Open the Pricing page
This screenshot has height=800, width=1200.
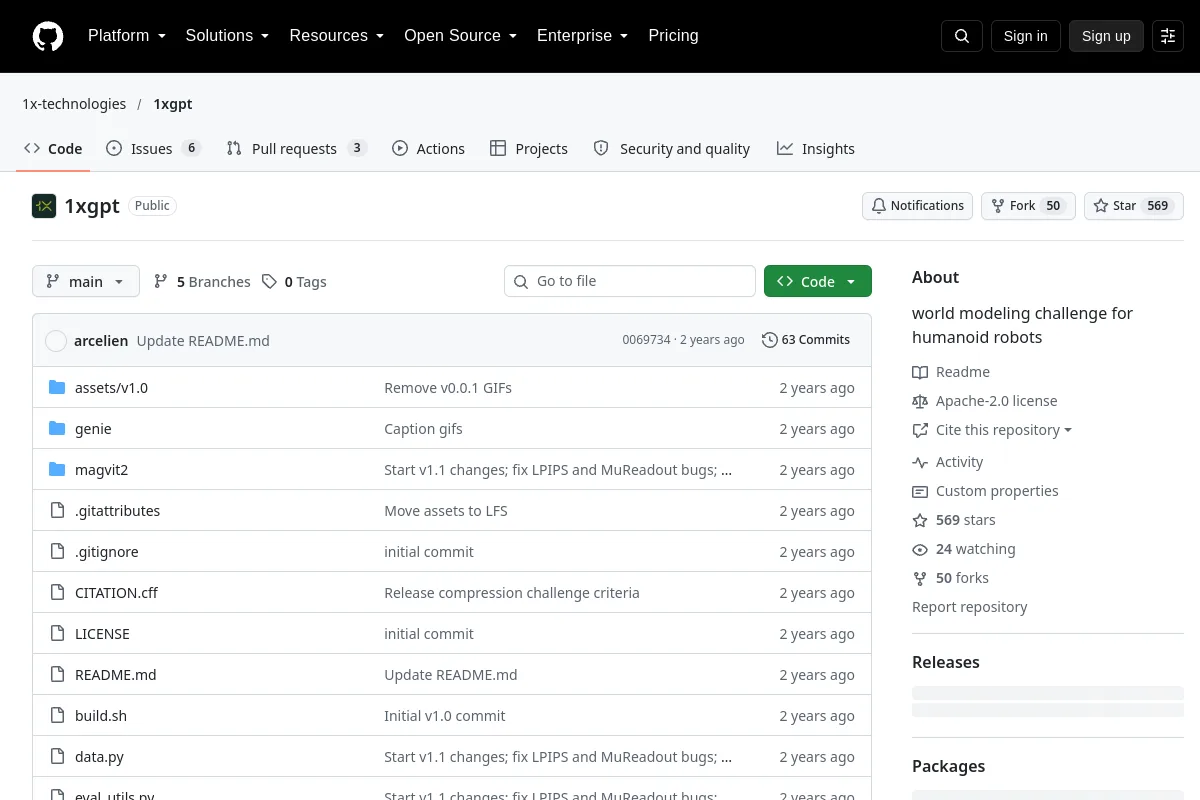(x=673, y=36)
